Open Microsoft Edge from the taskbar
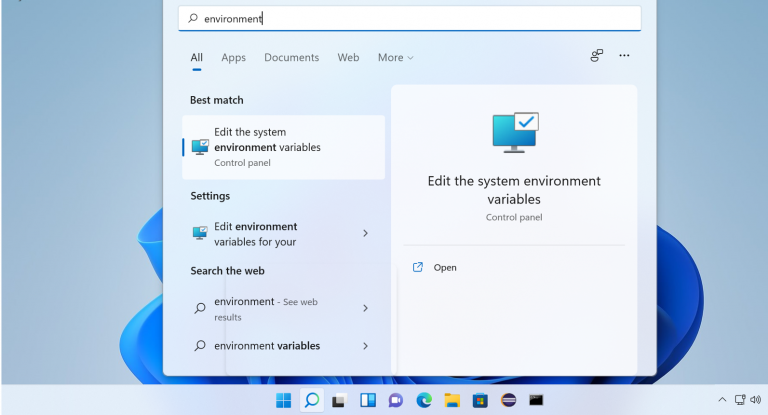The height and width of the screenshot is (415, 768). click(x=424, y=401)
